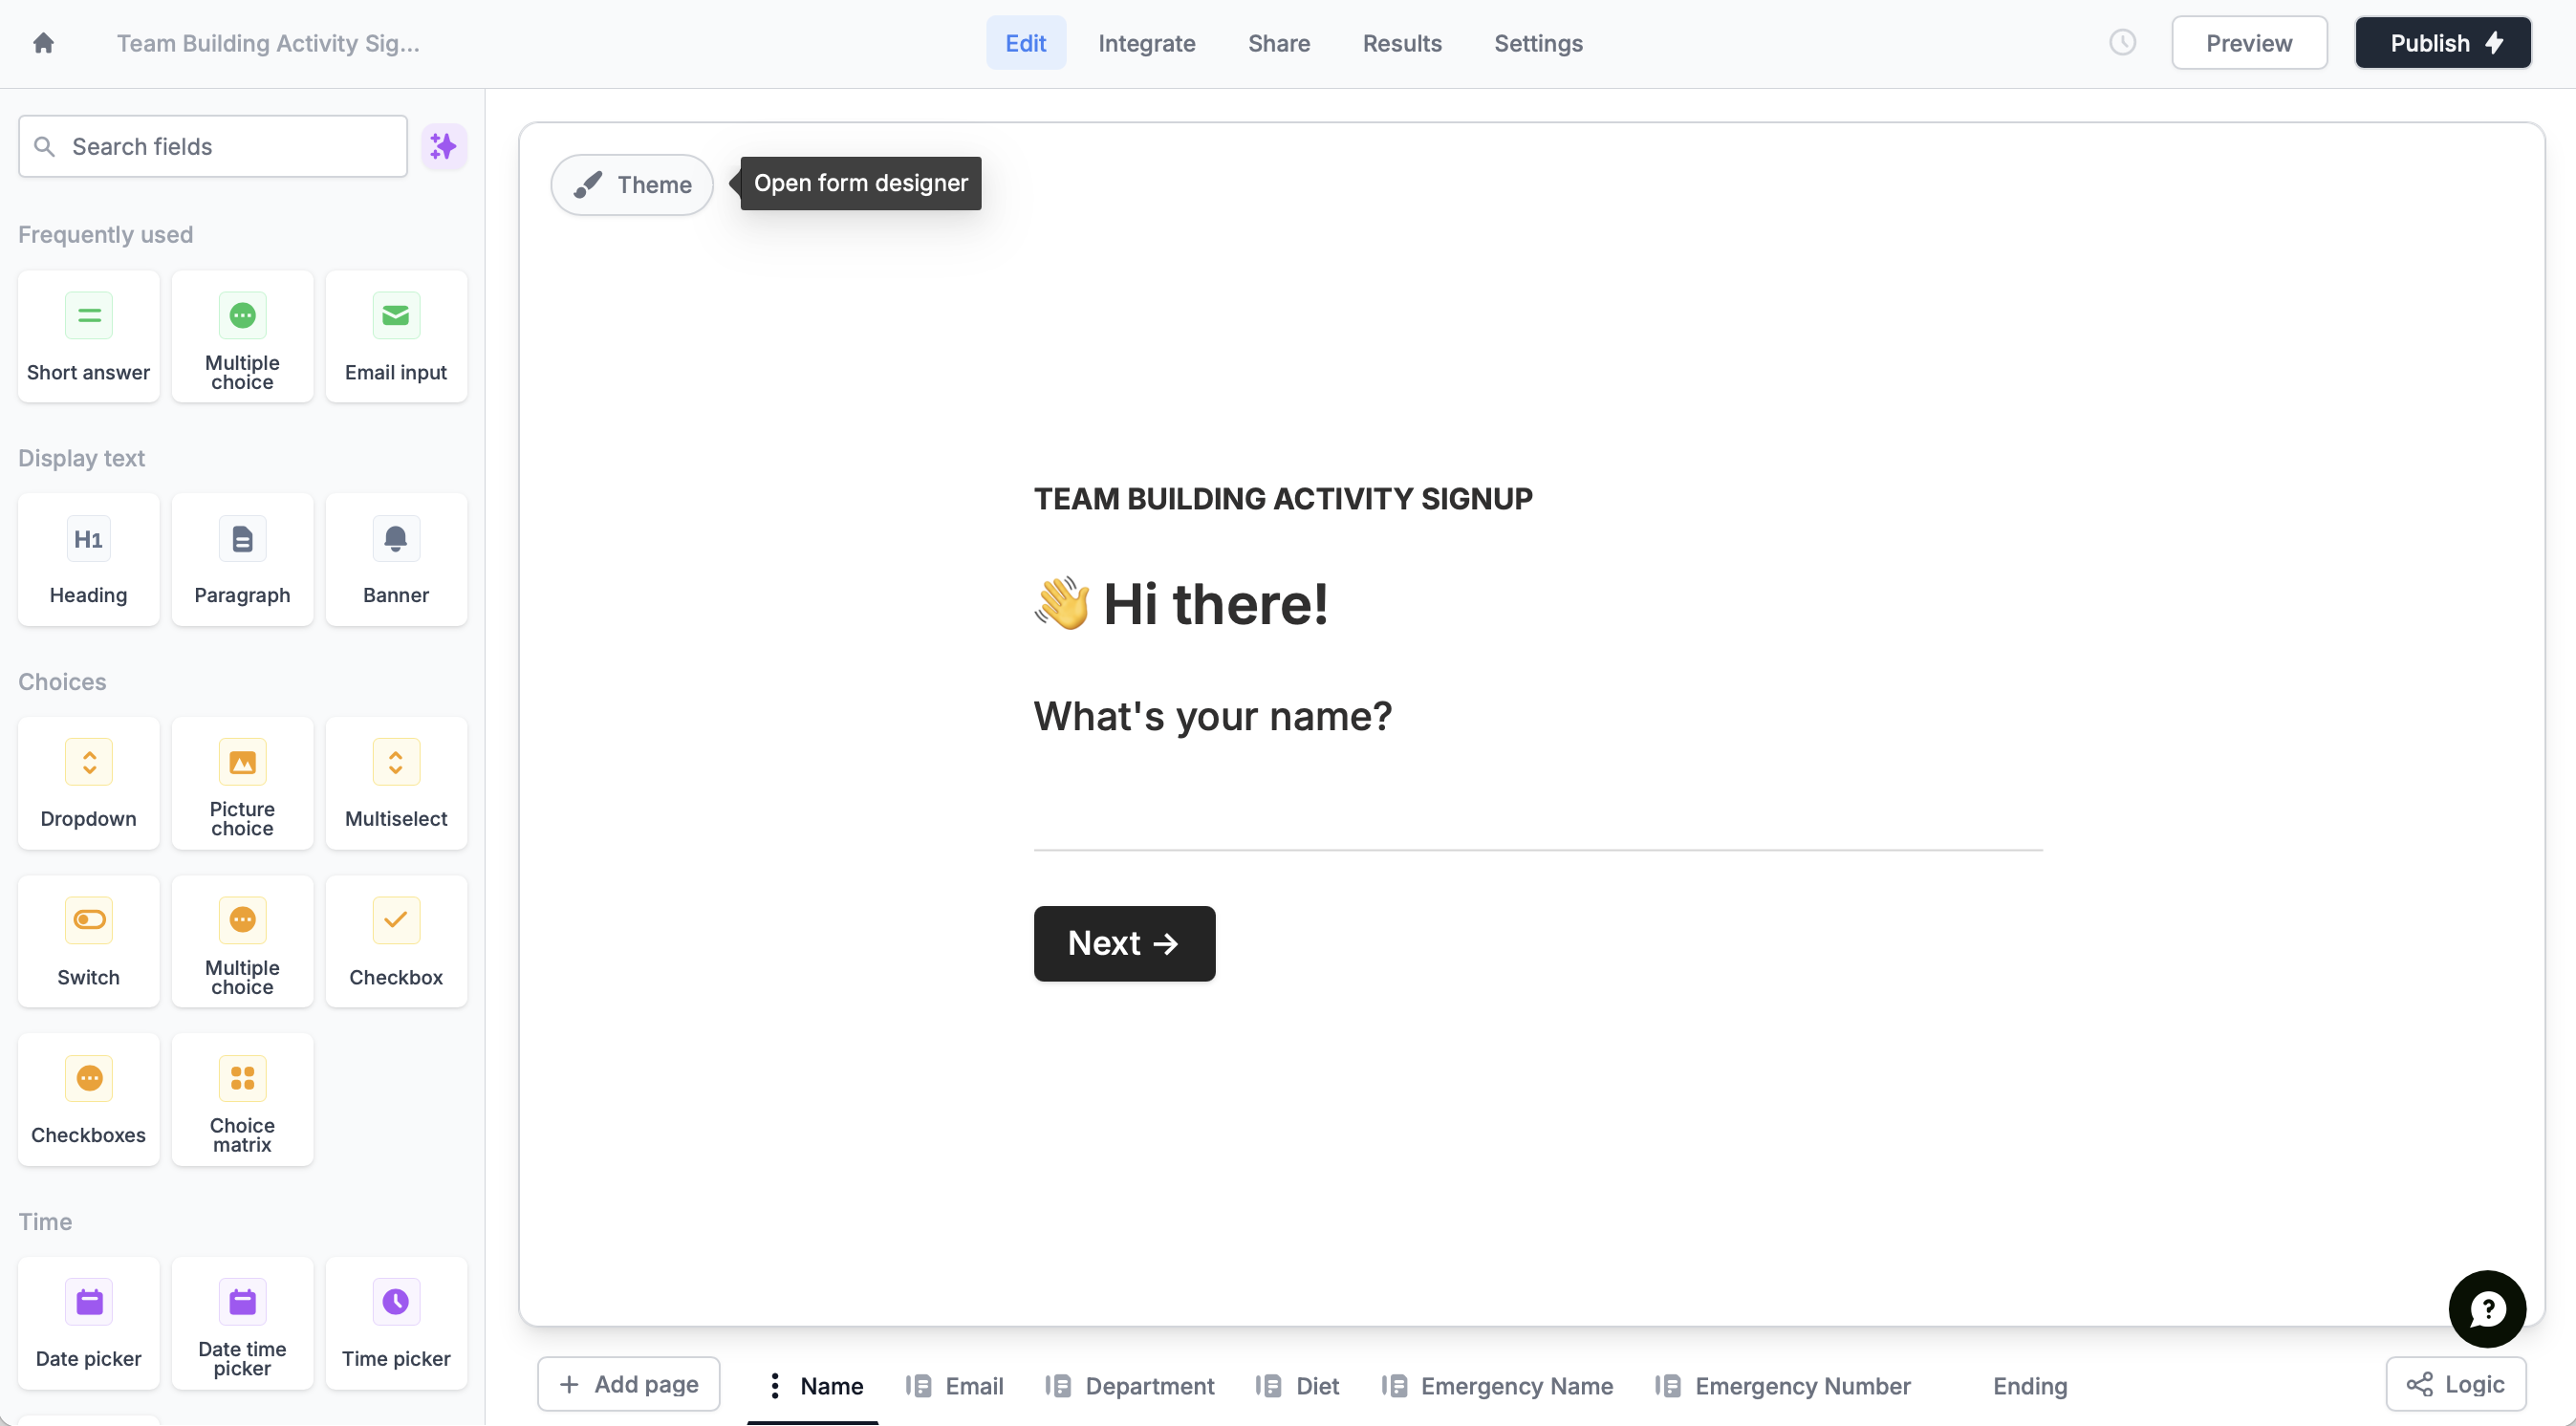Add a Checkboxes field
Screen dimensions: 2576x1426
click(x=88, y=1100)
